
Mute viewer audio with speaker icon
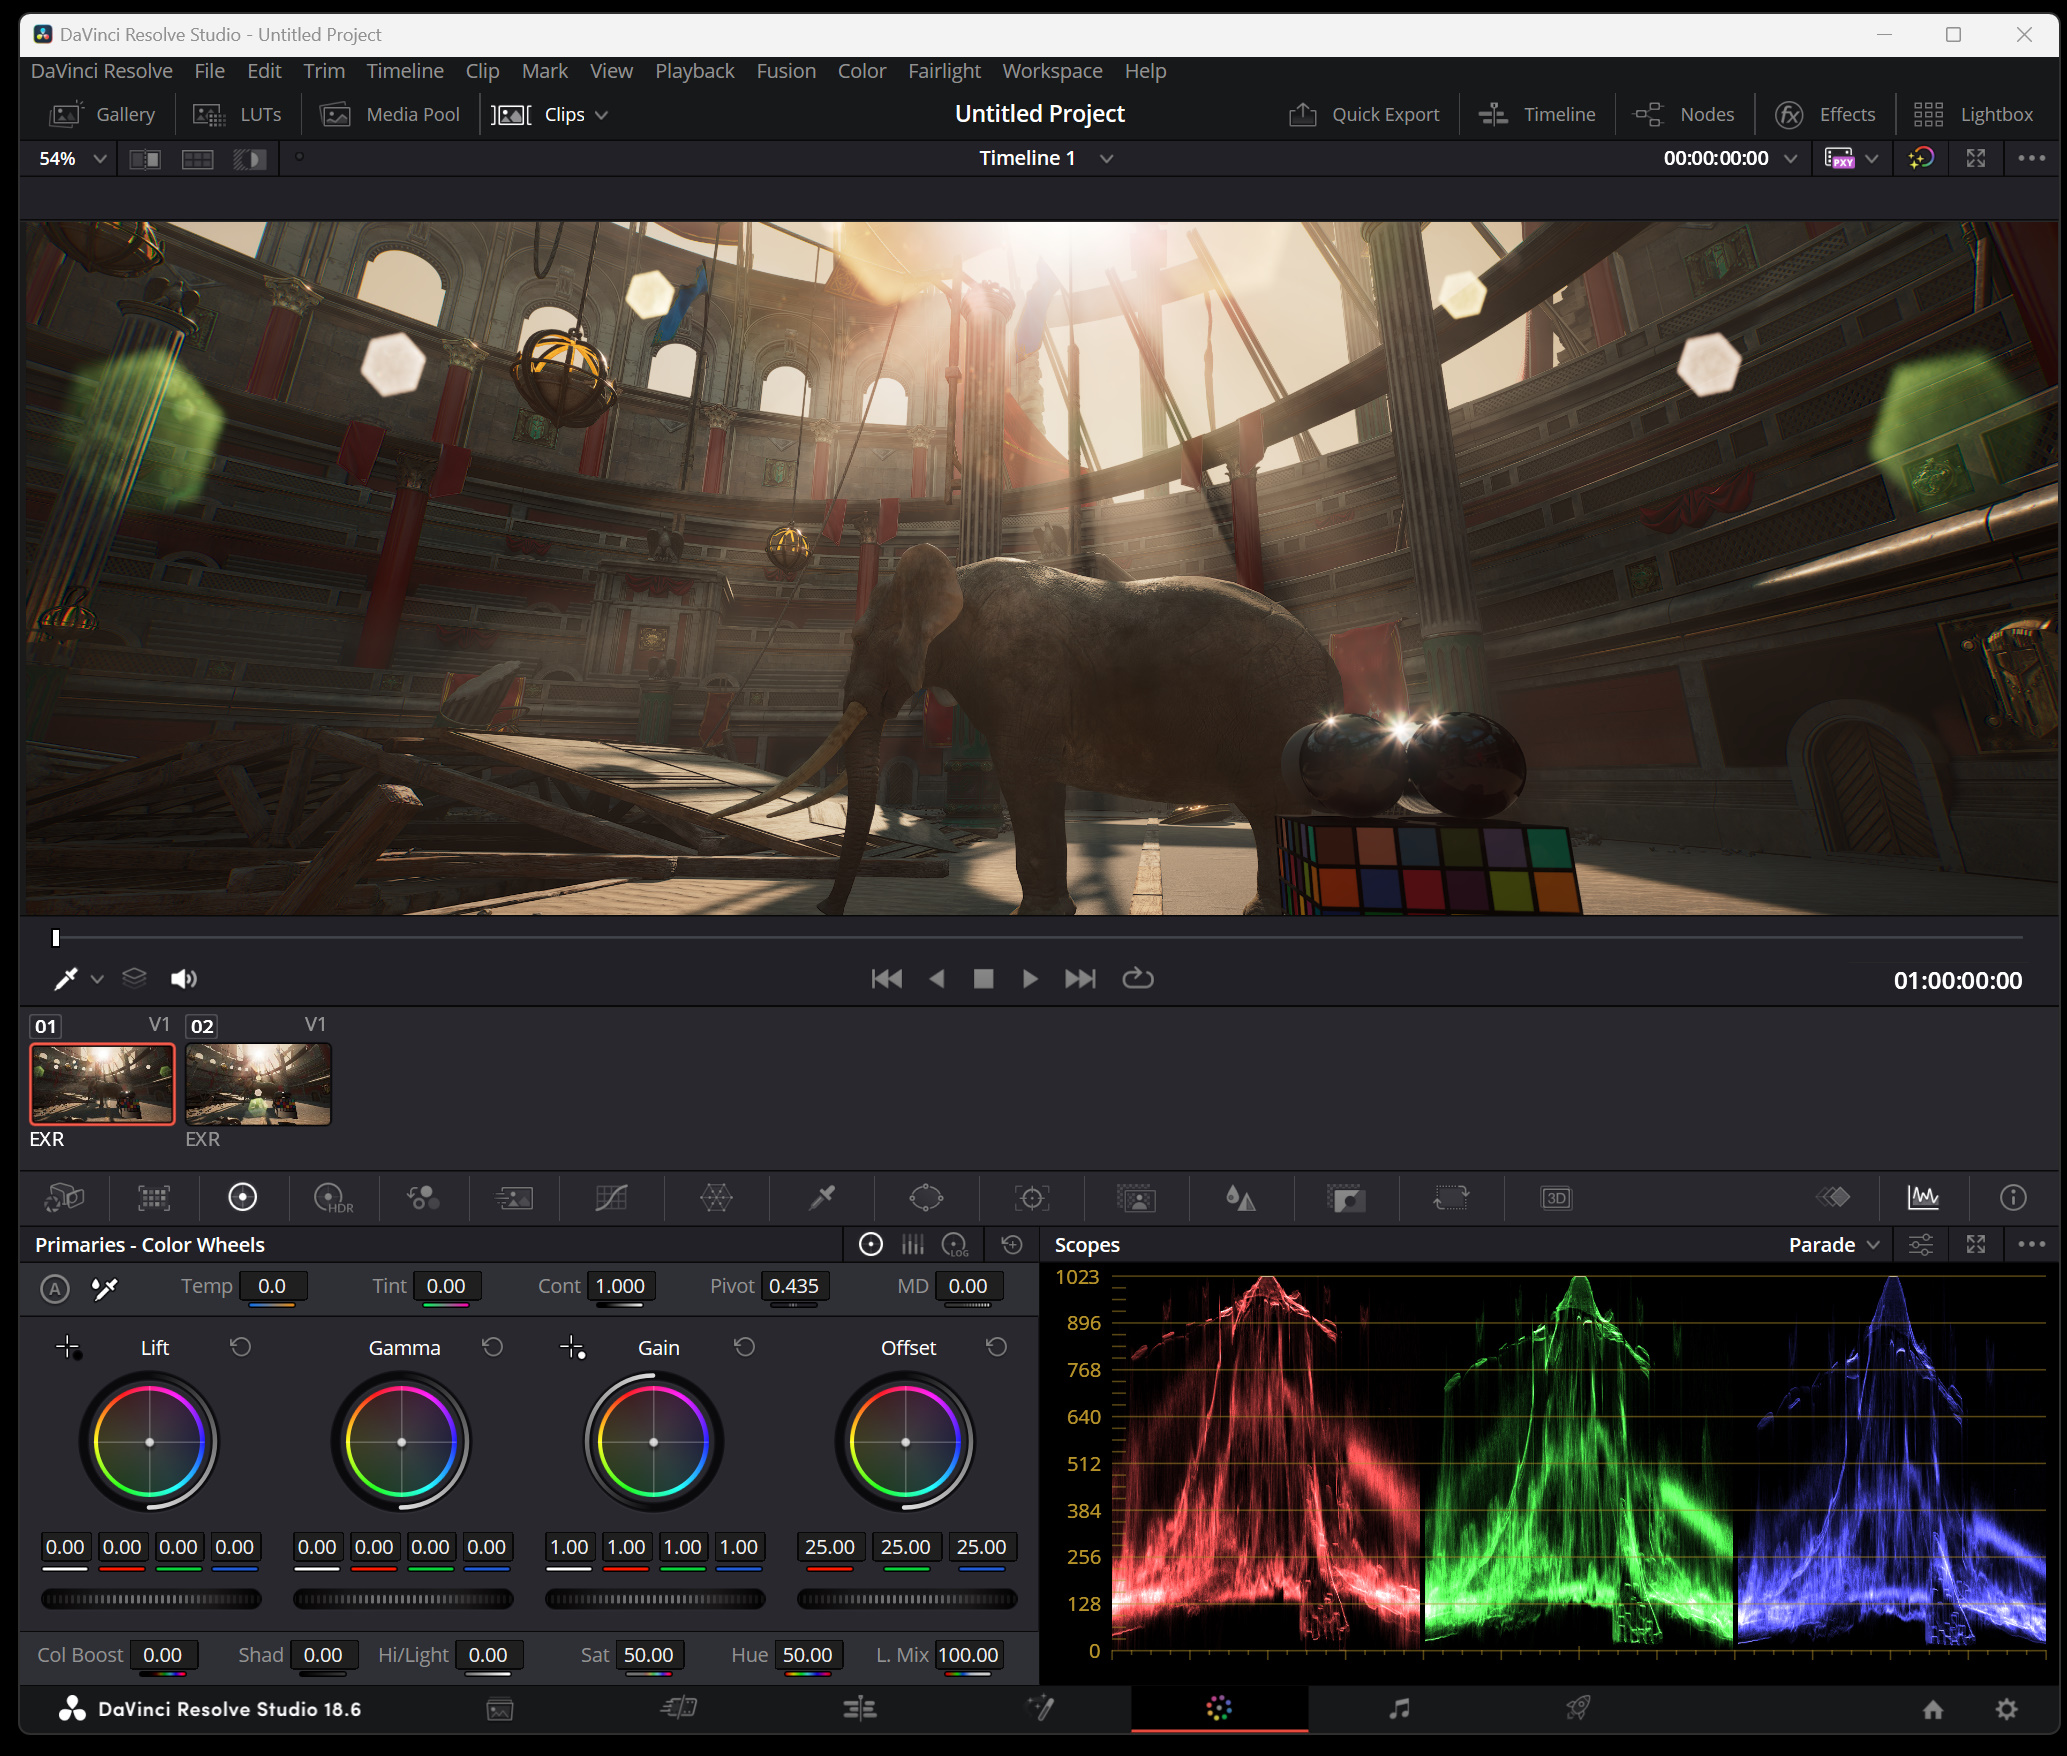click(183, 978)
